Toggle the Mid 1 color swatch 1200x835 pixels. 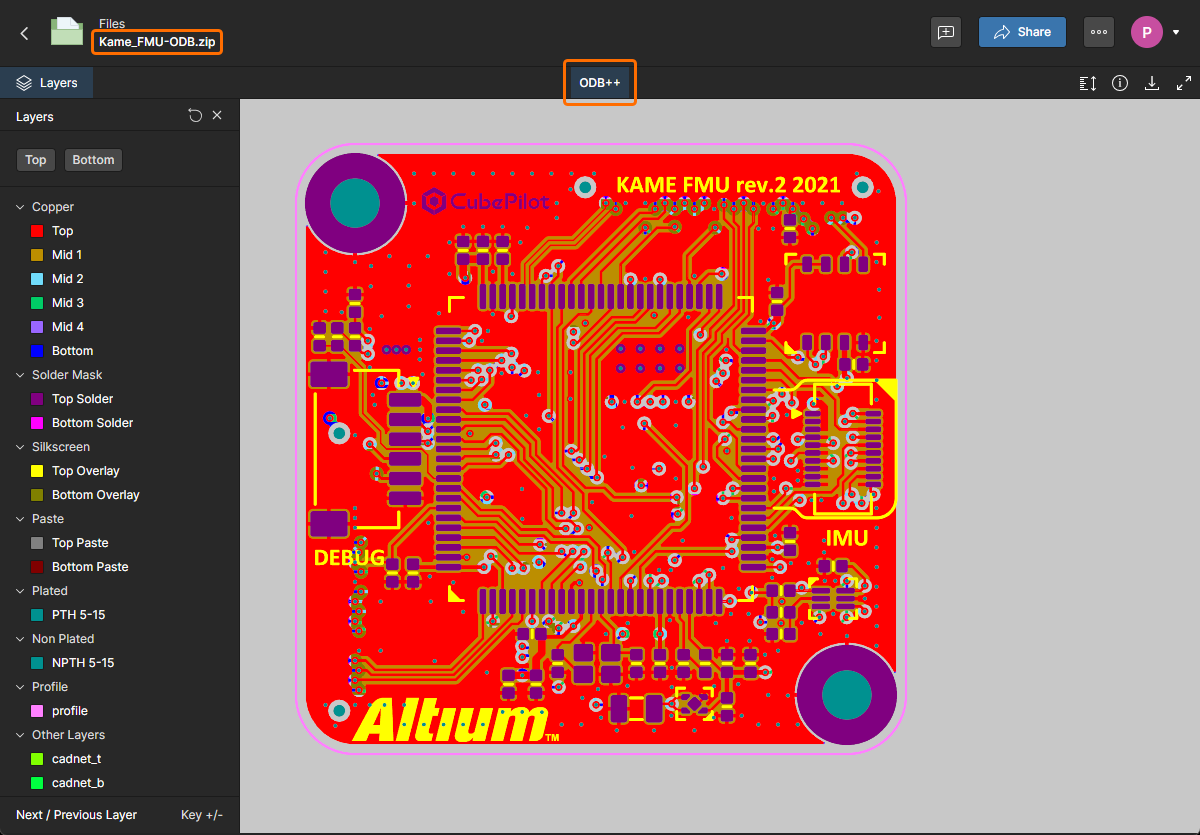[x=38, y=255]
